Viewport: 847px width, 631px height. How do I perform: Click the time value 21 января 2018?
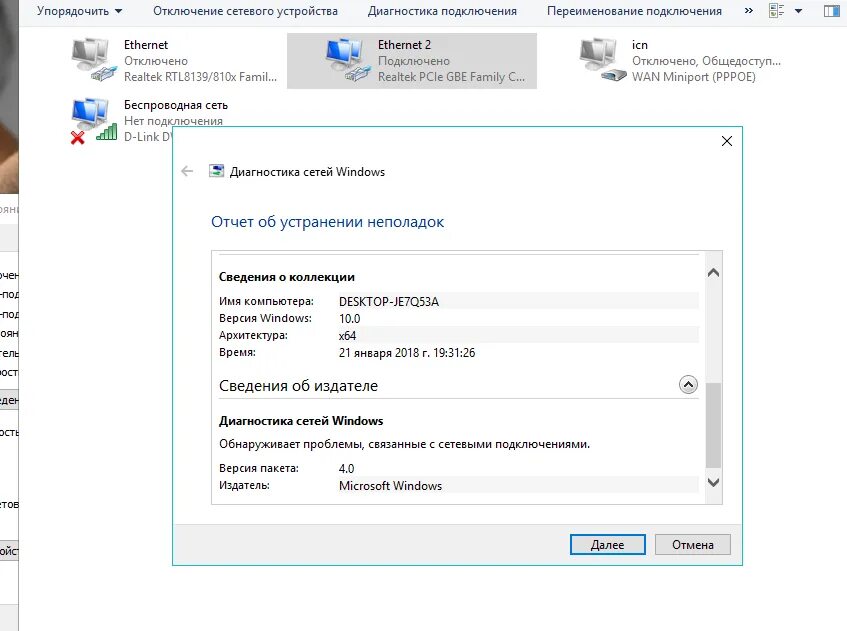pos(407,353)
